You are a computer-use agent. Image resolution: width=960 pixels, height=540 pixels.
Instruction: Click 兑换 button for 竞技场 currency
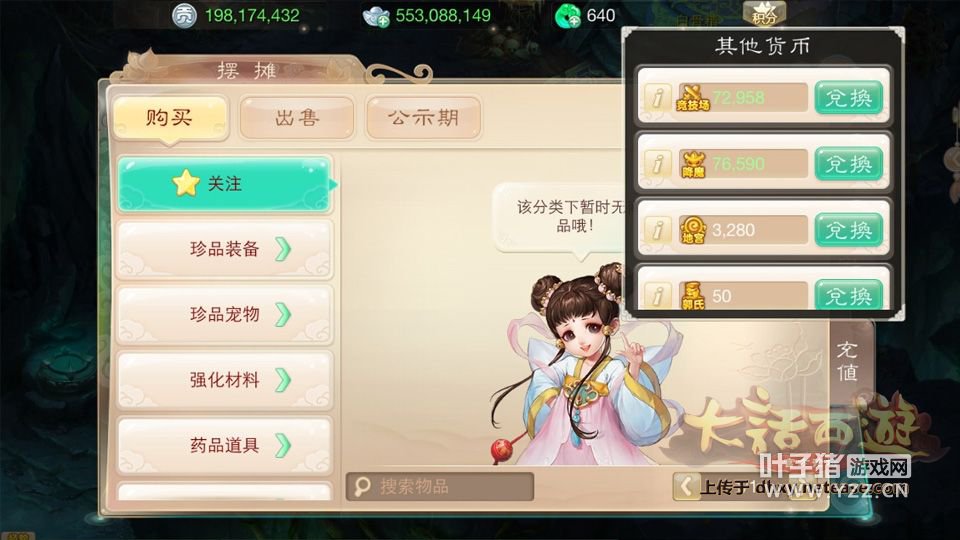[x=849, y=97]
